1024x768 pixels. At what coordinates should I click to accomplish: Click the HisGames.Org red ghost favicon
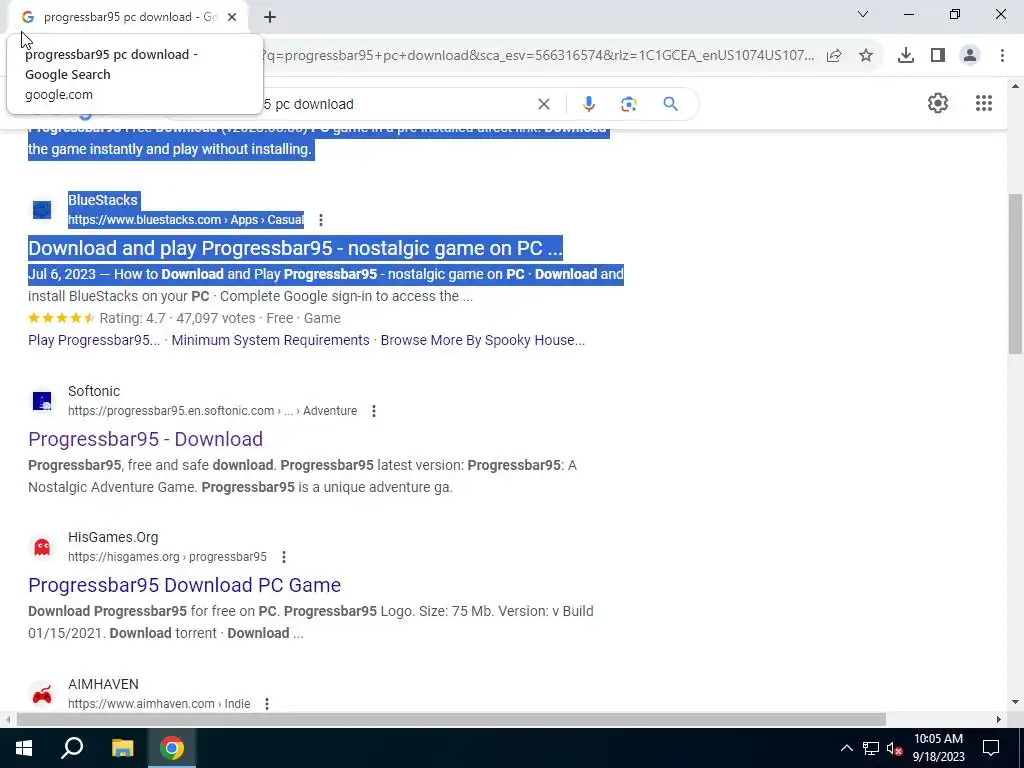point(42,547)
